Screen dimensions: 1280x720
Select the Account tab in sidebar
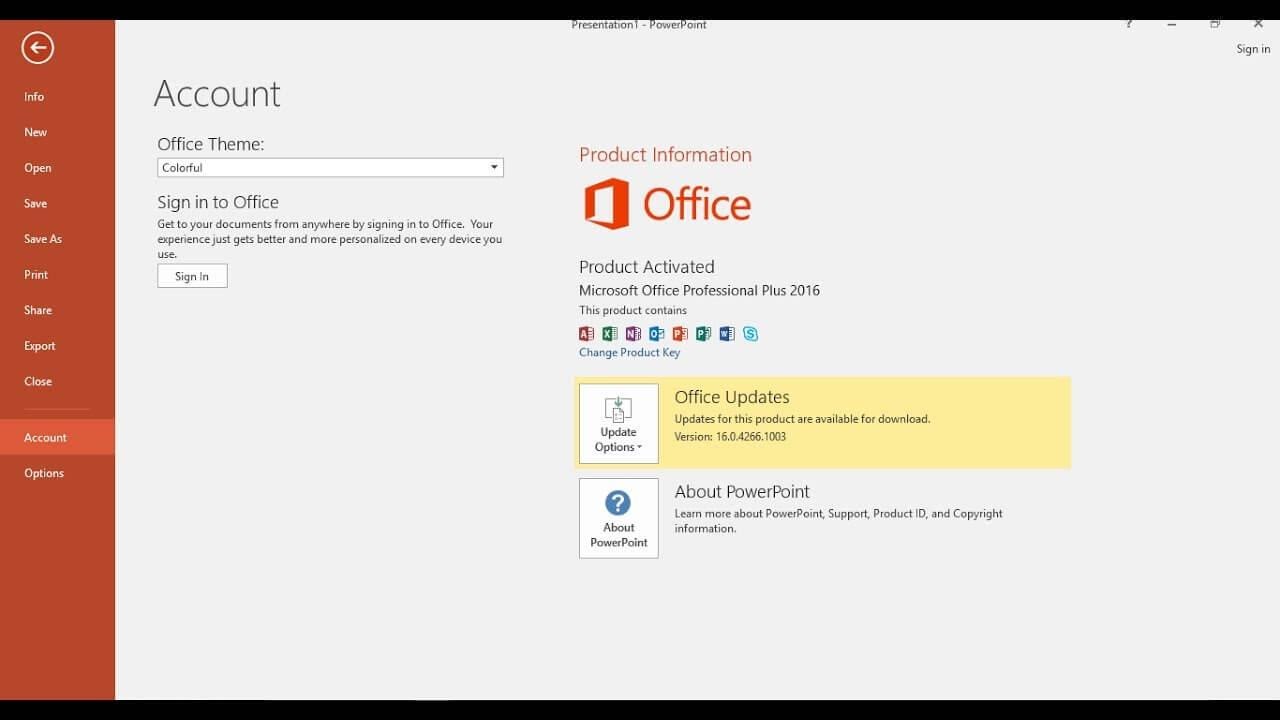click(x=57, y=437)
